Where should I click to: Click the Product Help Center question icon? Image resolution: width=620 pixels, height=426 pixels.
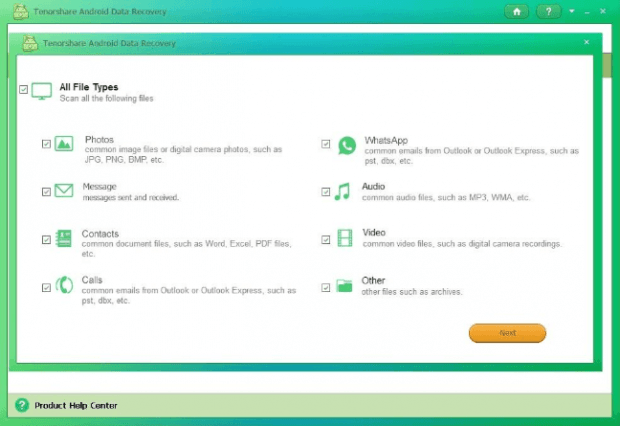click(22, 405)
